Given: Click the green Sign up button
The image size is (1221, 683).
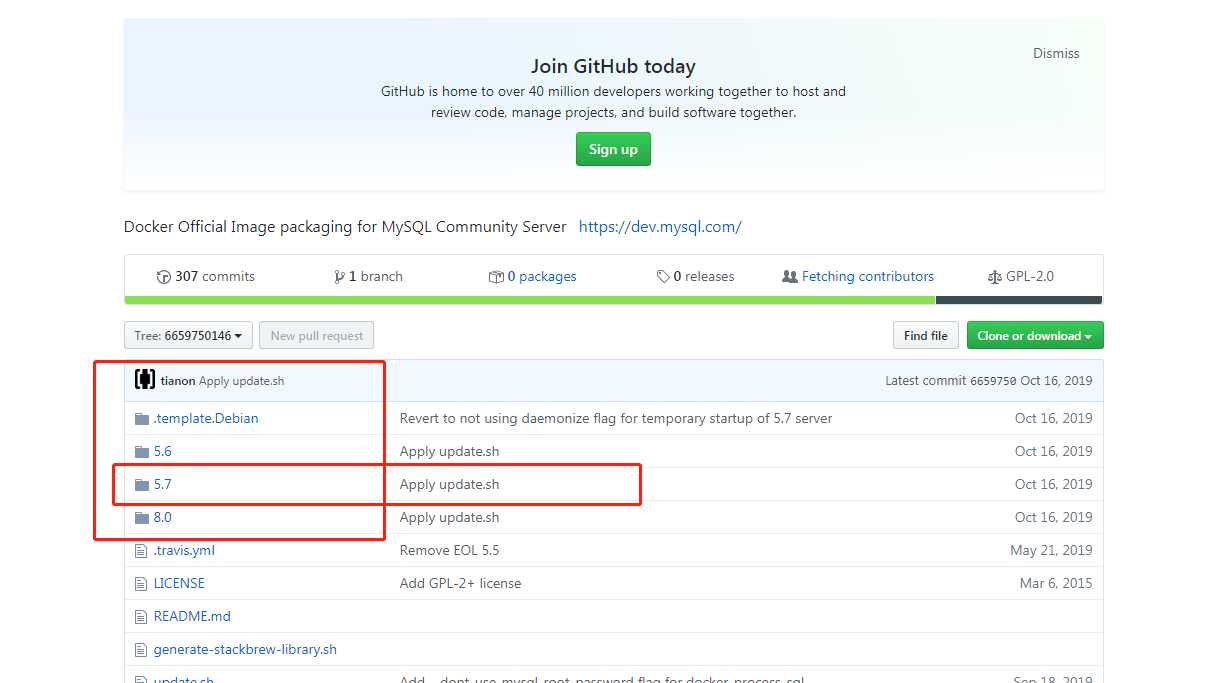Looking at the screenshot, I should point(613,149).
